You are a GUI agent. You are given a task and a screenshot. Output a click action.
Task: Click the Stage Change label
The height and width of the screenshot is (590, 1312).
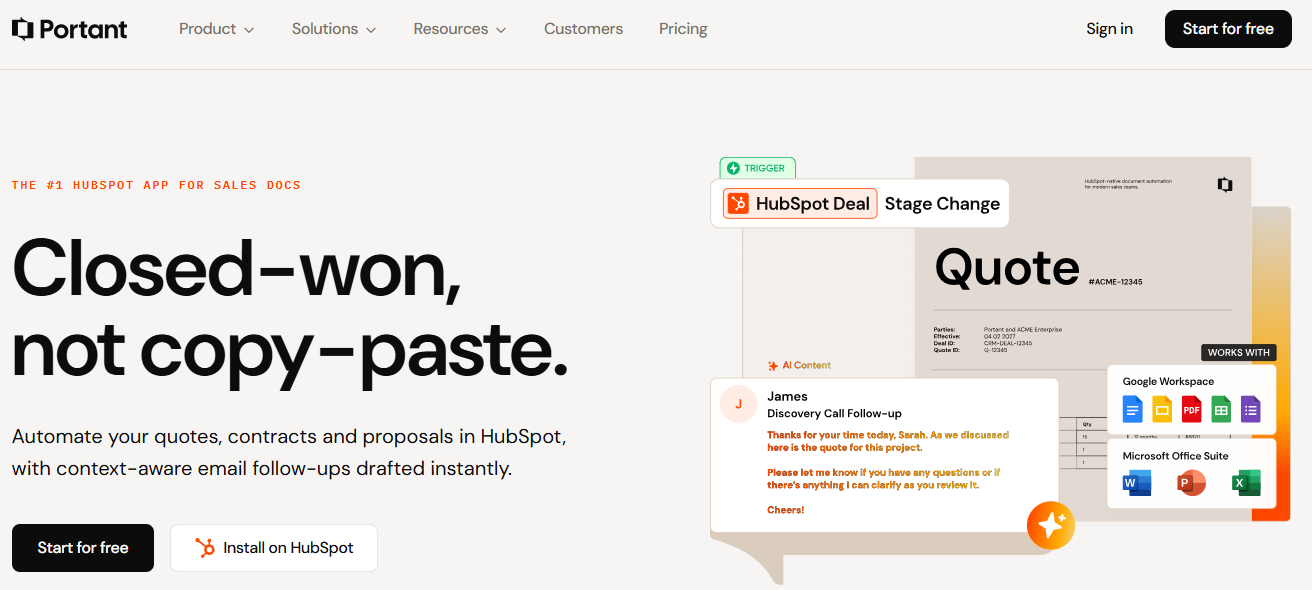(942, 204)
